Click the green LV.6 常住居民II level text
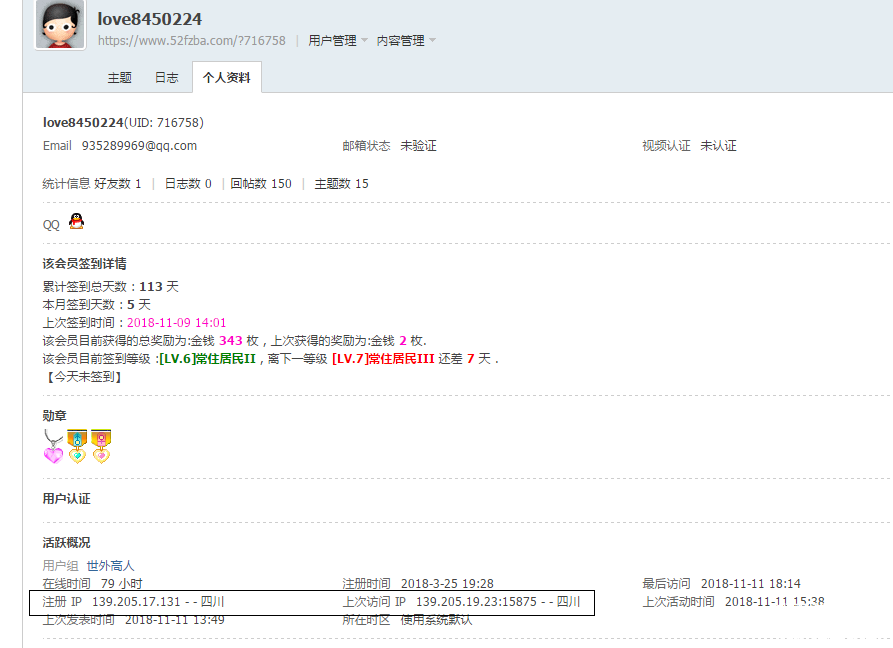Viewport: 893px width, 648px height. (208, 358)
